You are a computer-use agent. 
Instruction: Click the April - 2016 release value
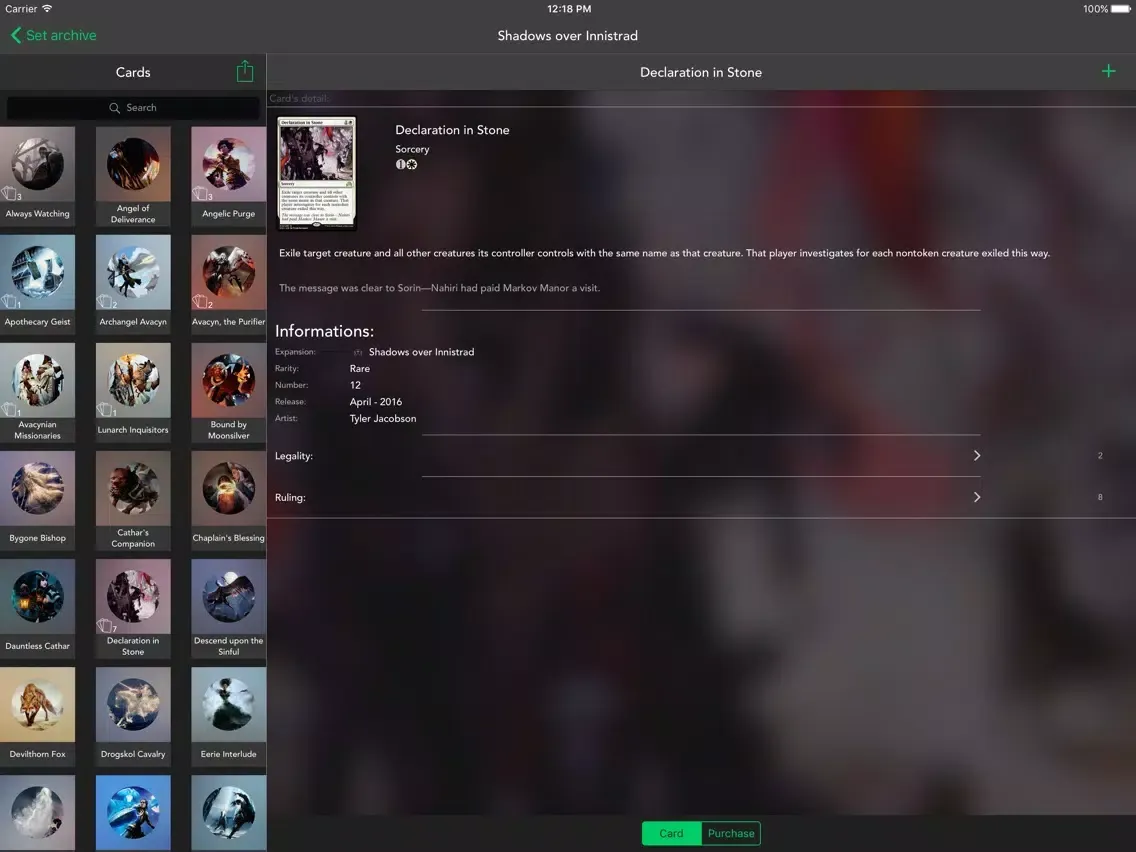[x=375, y=402]
